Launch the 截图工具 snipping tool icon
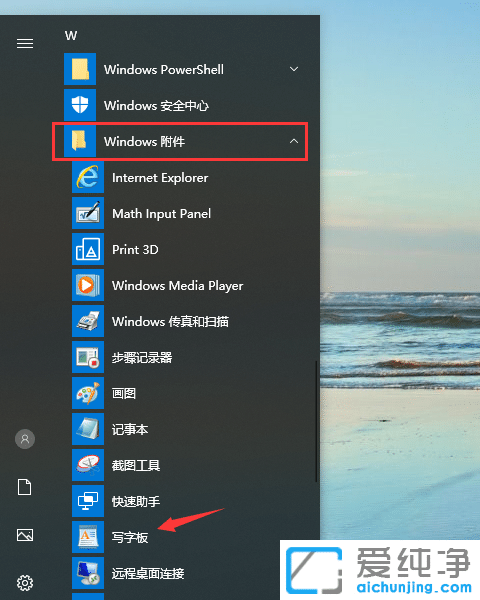The height and width of the screenshot is (600, 480). [x=88, y=465]
